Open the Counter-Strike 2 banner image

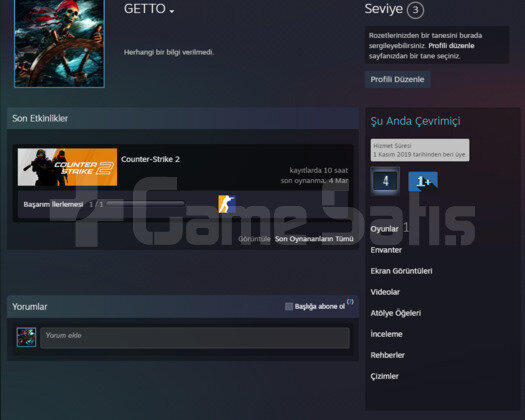point(67,167)
